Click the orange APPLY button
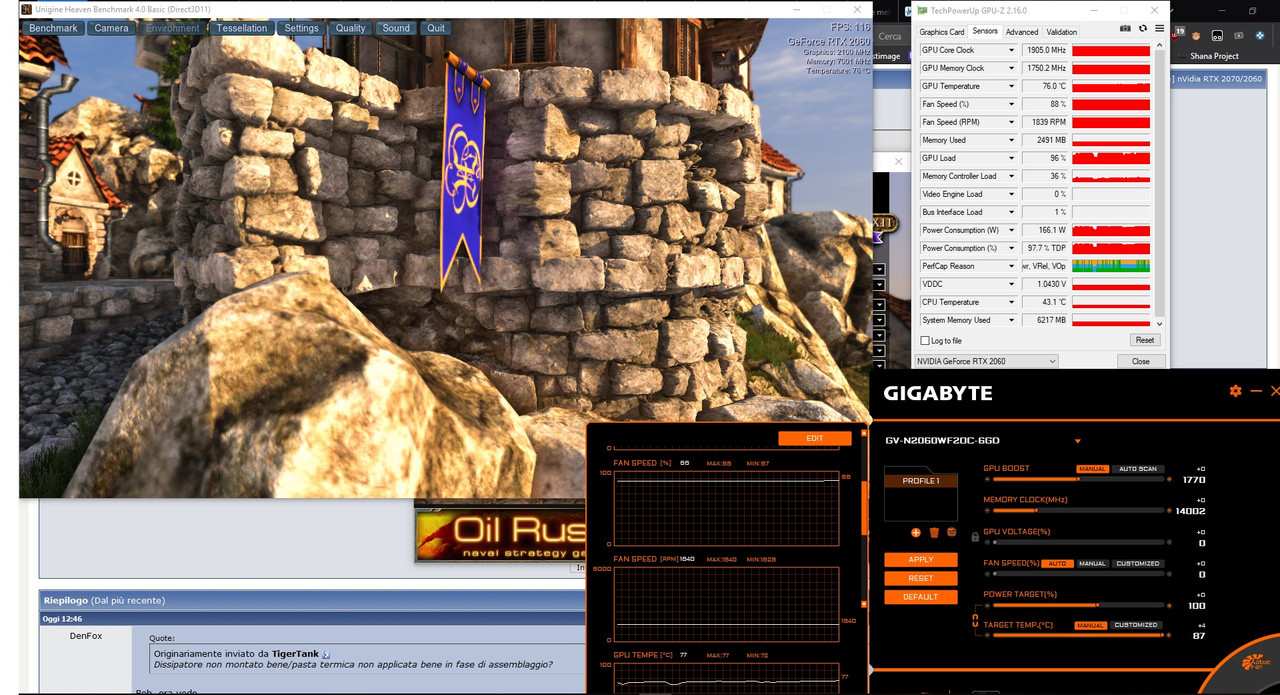This screenshot has width=1280, height=695. (921, 559)
